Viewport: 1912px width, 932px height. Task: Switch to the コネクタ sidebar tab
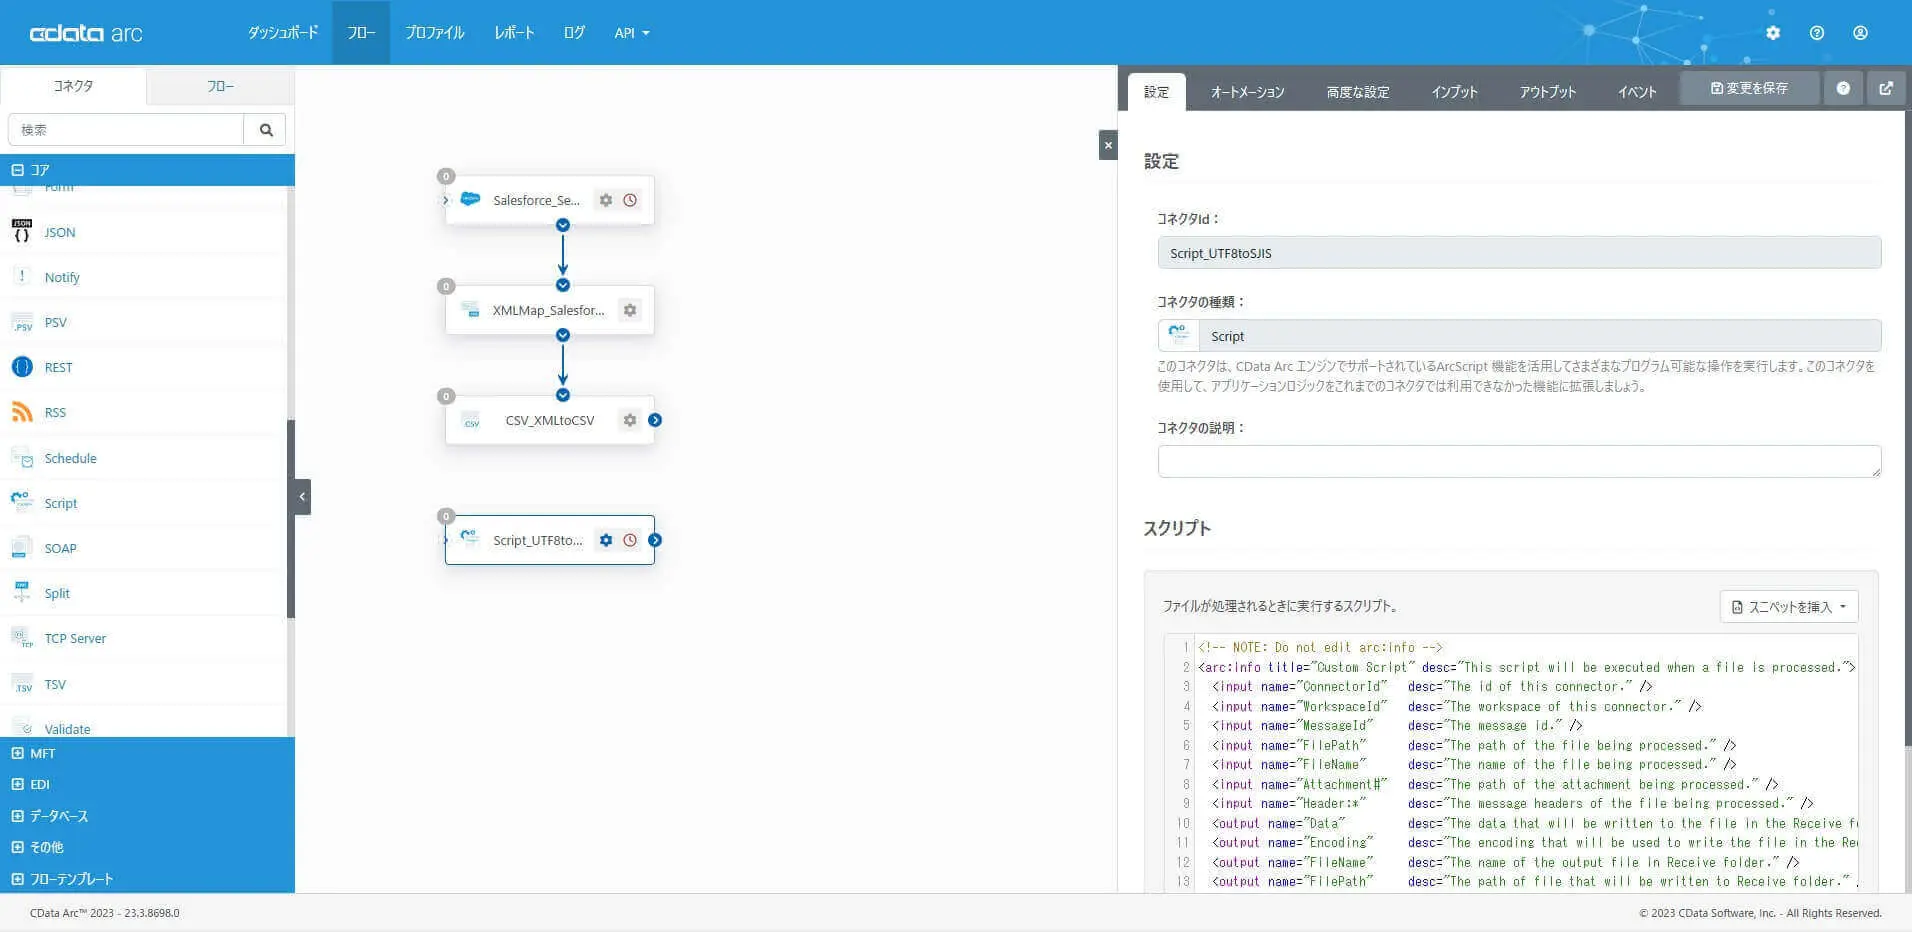[73, 86]
